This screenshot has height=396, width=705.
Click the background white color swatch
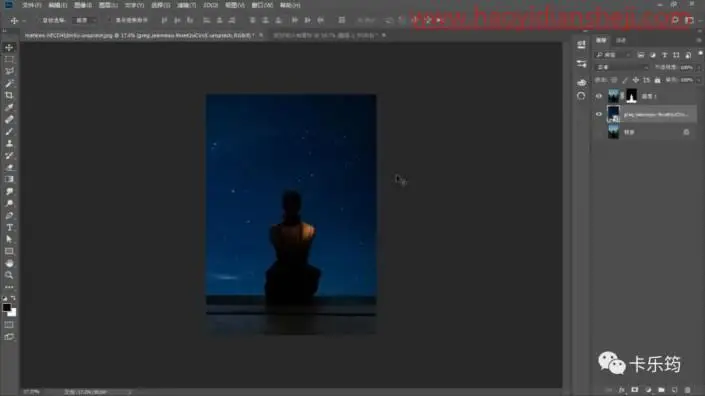(x=13, y=313)
